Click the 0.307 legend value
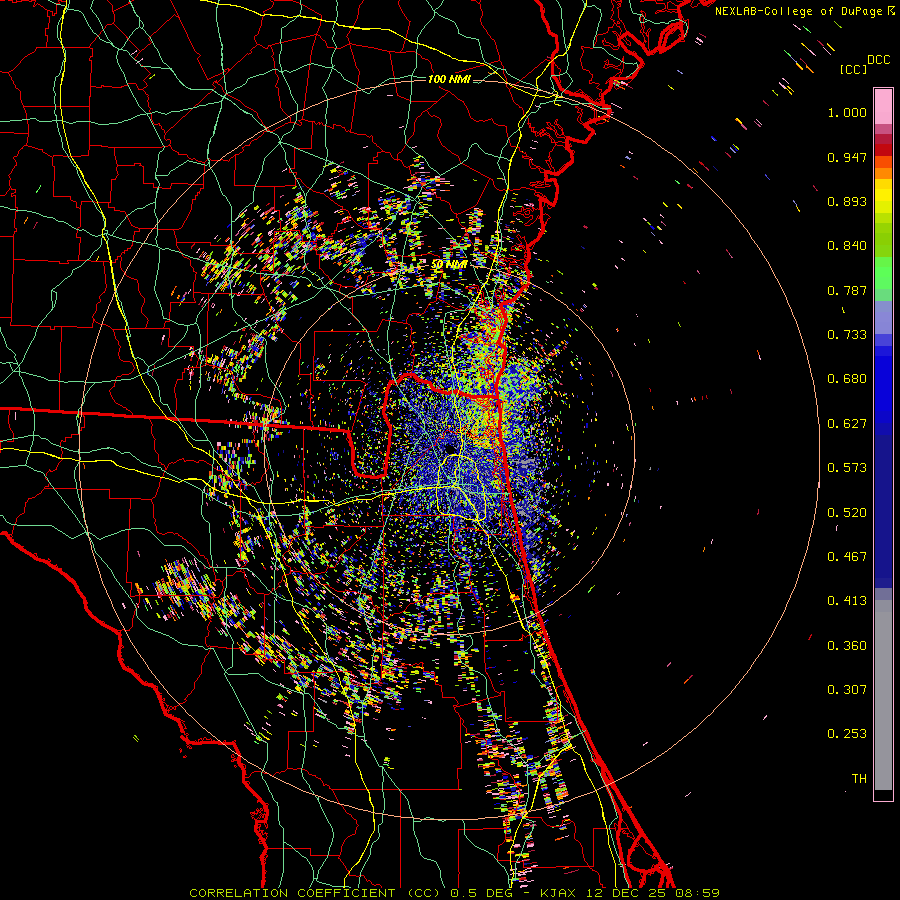The height and width of the screenshot is (900, 900). click(x=847, y=690)
